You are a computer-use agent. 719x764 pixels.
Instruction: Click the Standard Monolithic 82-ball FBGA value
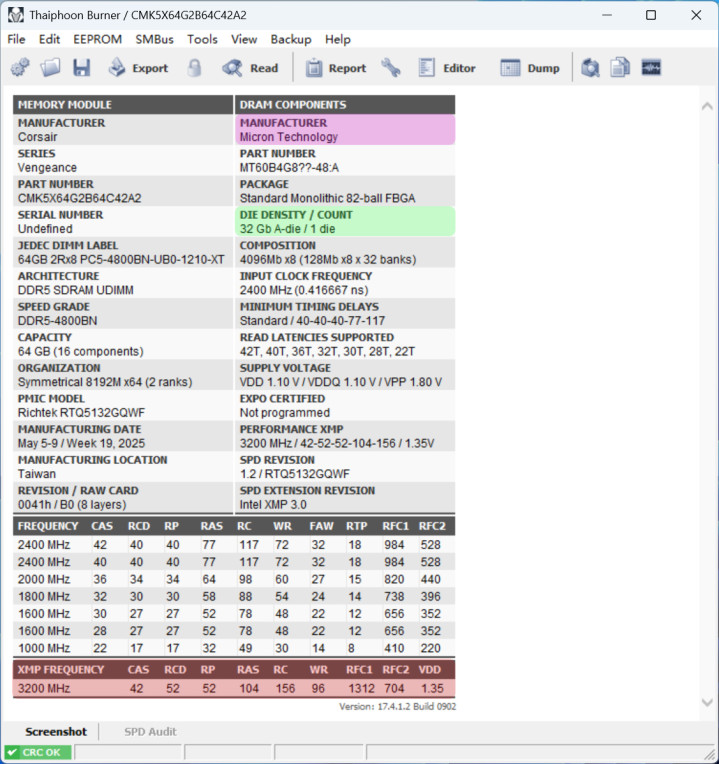[327, 198]
